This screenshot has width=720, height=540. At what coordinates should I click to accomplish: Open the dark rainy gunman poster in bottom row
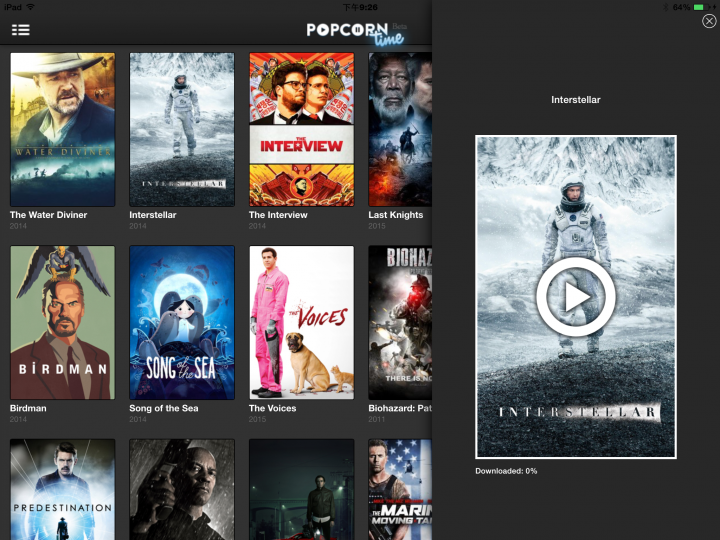182,489
